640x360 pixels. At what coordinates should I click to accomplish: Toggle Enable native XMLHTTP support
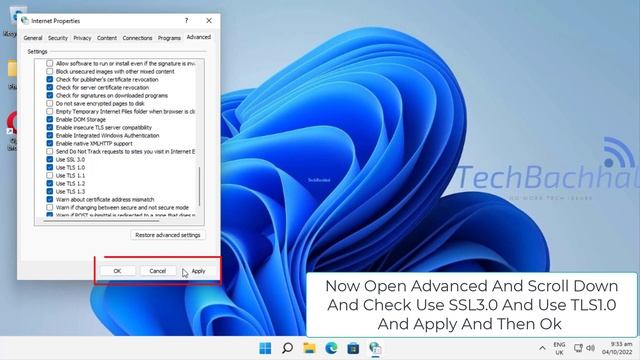click(50, 143)
